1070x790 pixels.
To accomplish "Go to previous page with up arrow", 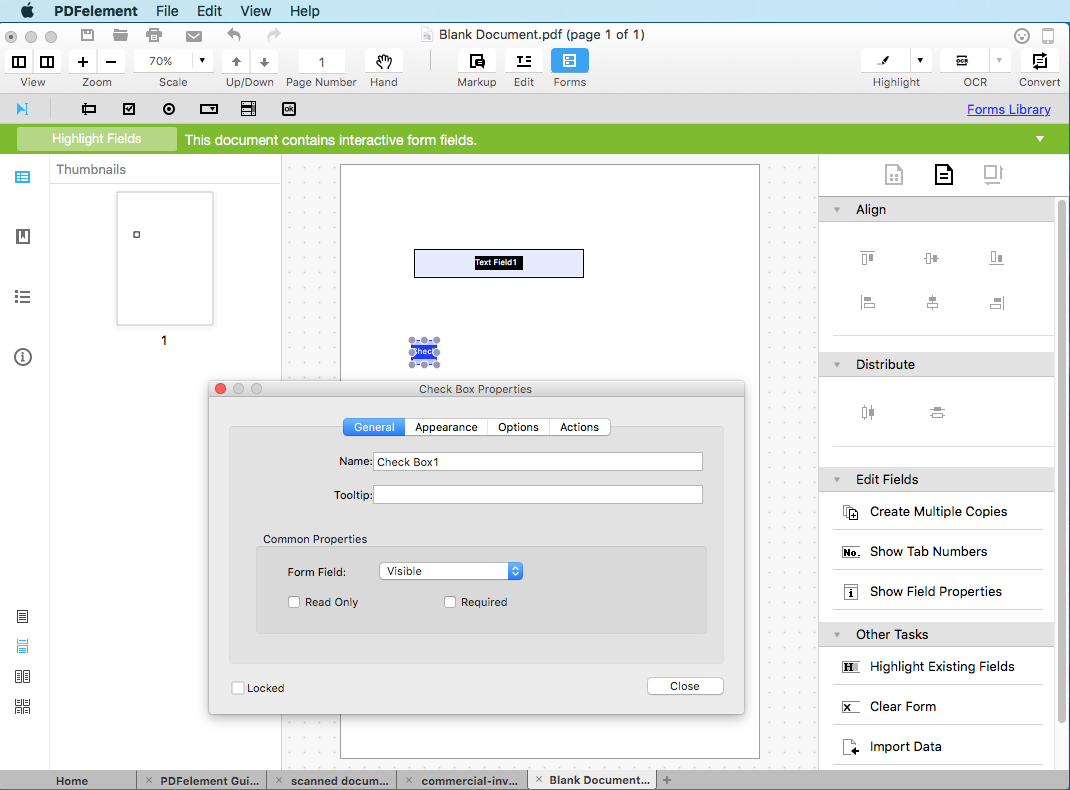I will 236,62.
